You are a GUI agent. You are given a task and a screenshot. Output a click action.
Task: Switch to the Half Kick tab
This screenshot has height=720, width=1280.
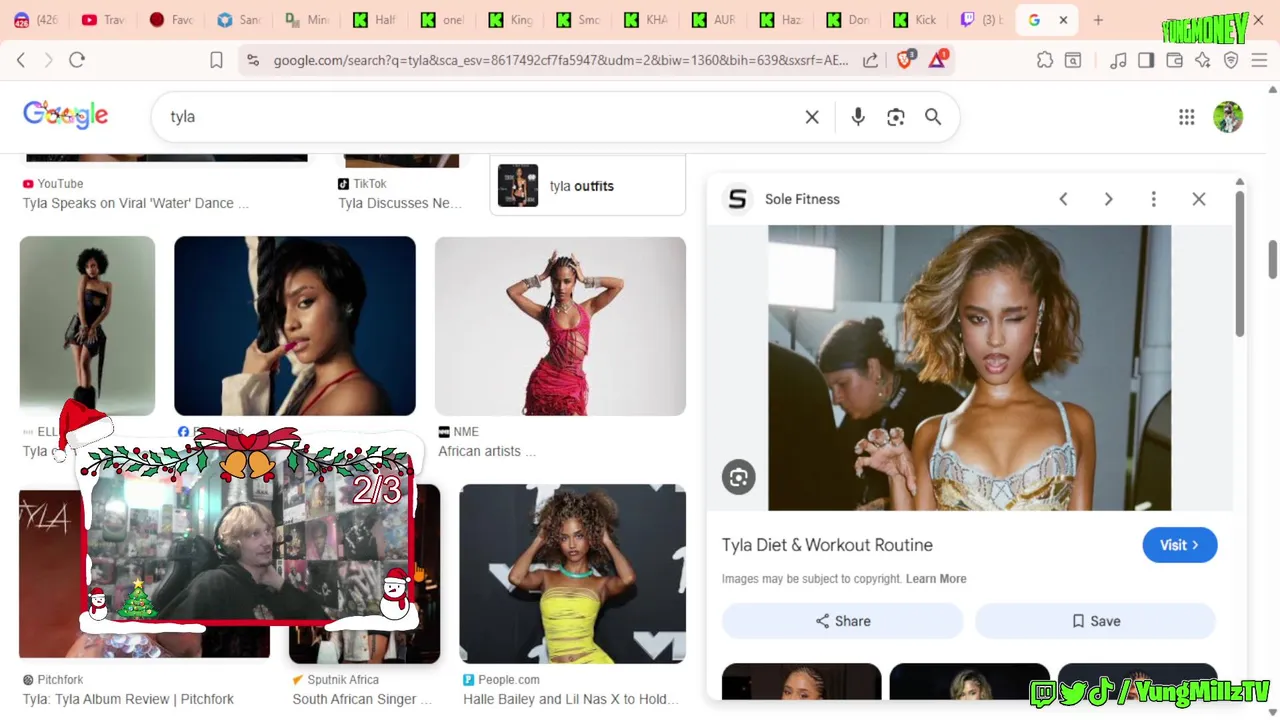pos(376,20)
